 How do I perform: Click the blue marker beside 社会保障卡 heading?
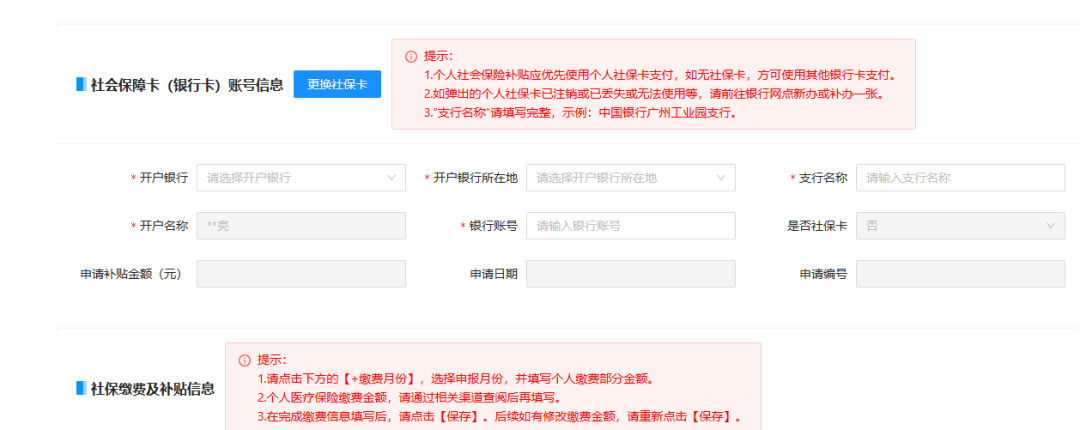pos(81,85)
